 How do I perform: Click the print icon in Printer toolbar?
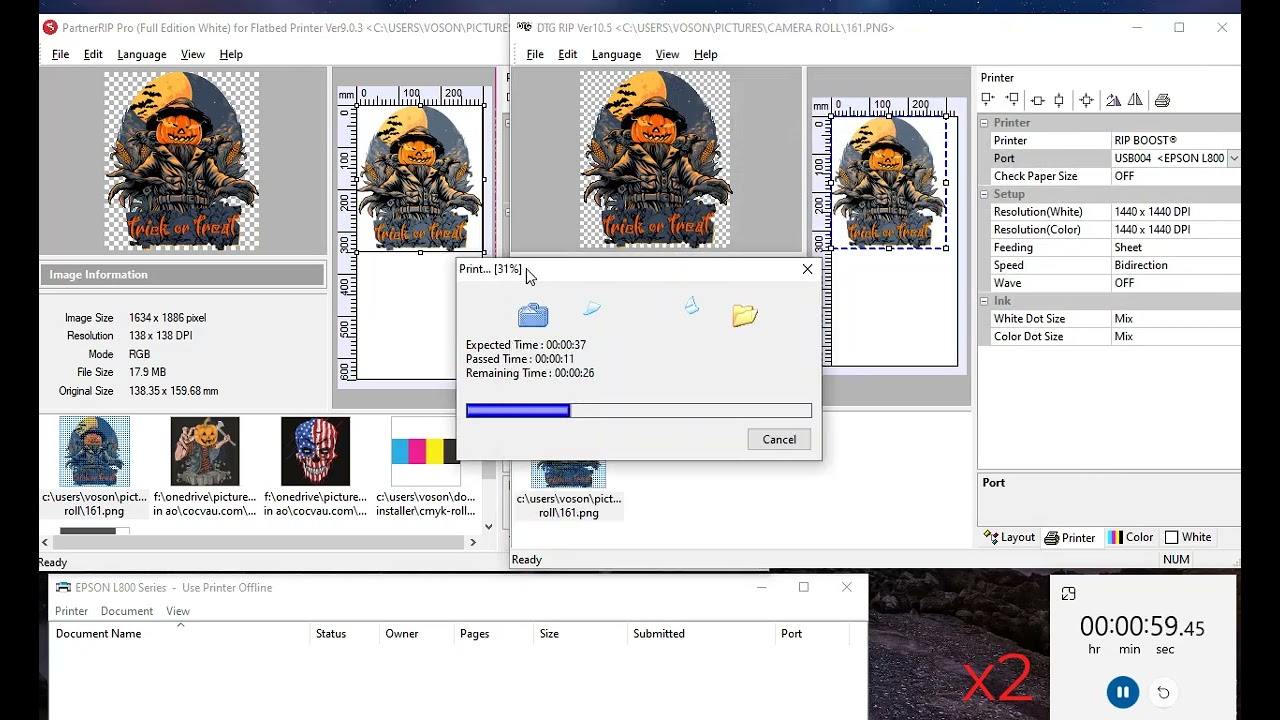point(1162,100)
